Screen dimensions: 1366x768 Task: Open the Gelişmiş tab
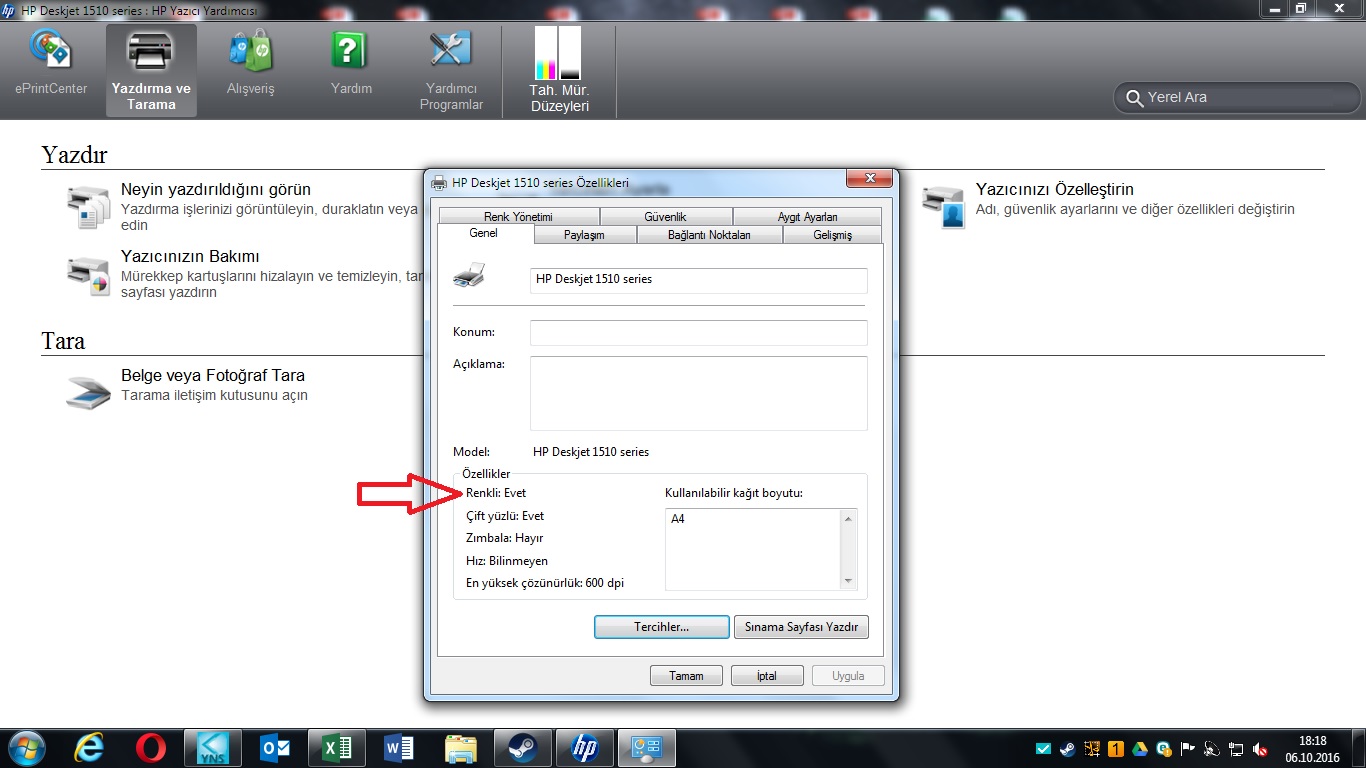tap(832, 235)
